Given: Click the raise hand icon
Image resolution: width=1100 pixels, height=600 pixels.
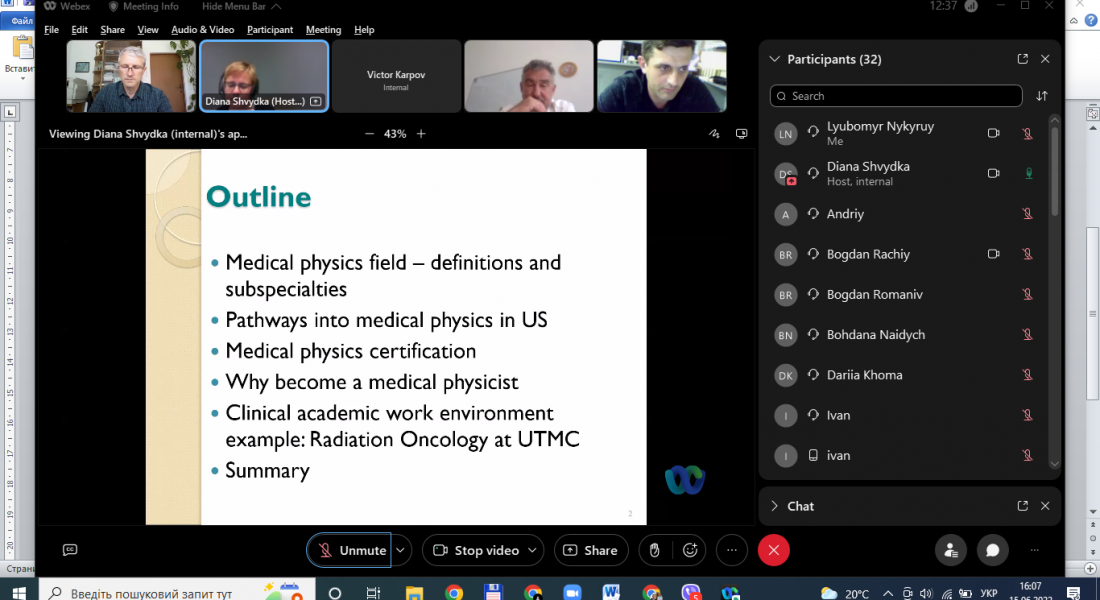Looking at the screenshot, I should point(654,550).
